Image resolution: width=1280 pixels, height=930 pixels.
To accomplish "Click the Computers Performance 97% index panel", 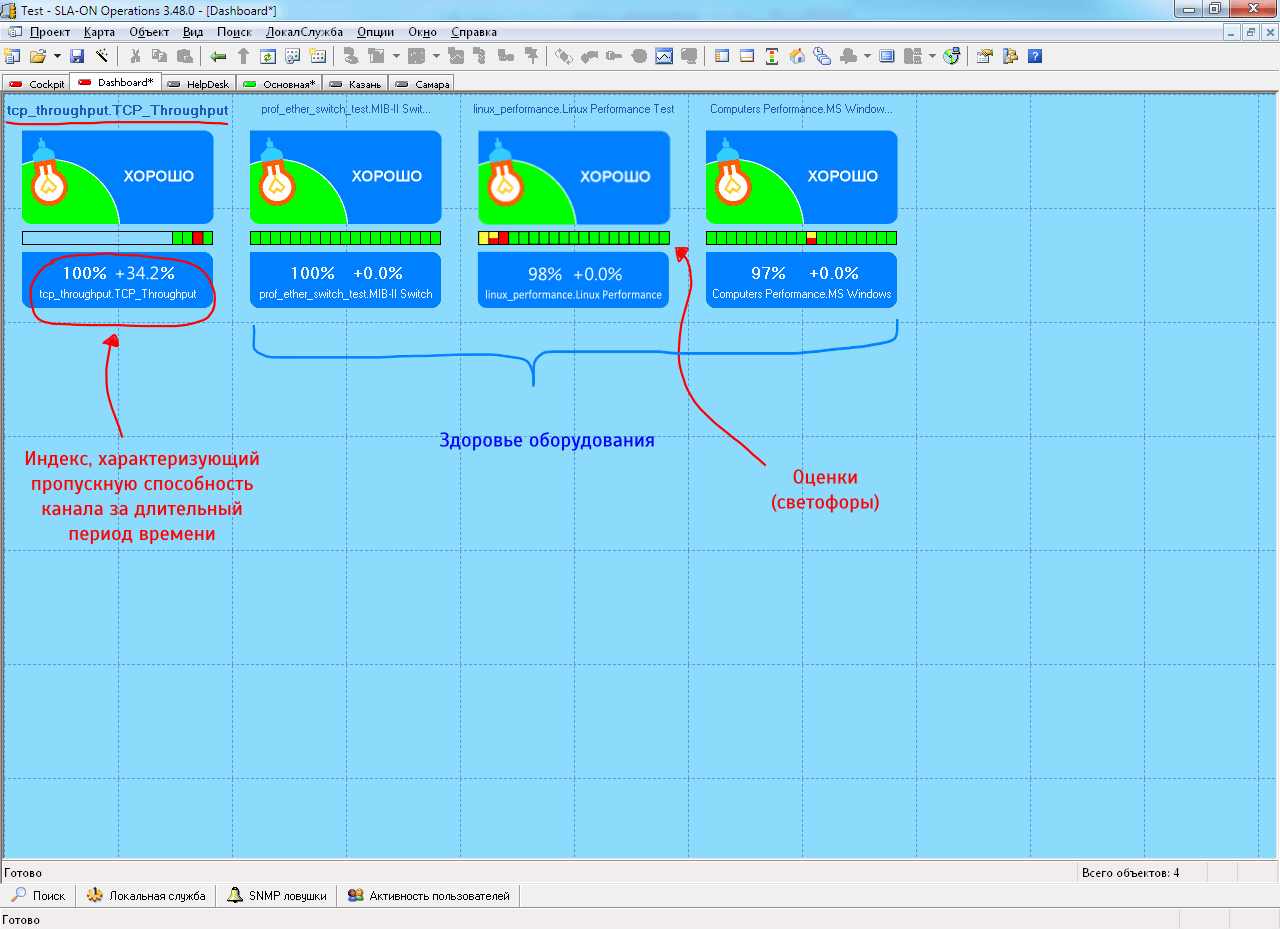I will coord(801,280).
